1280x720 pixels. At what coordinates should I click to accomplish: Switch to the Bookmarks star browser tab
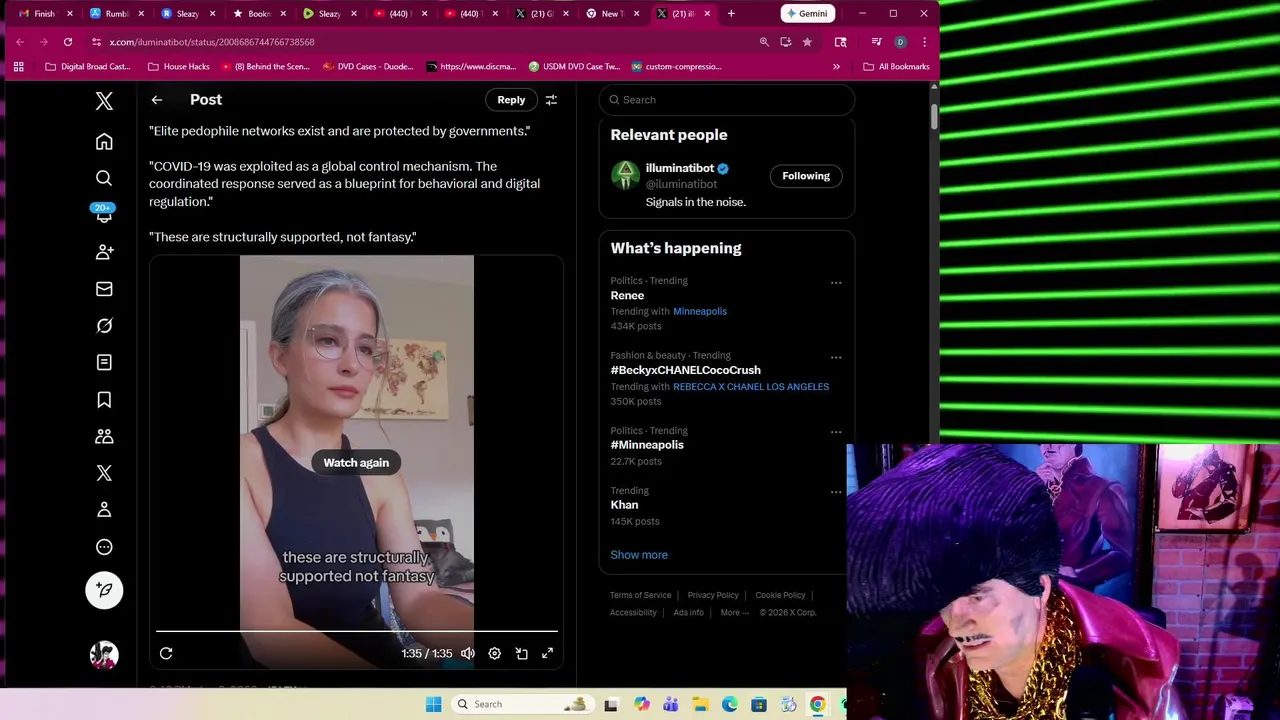click(259, 14)
